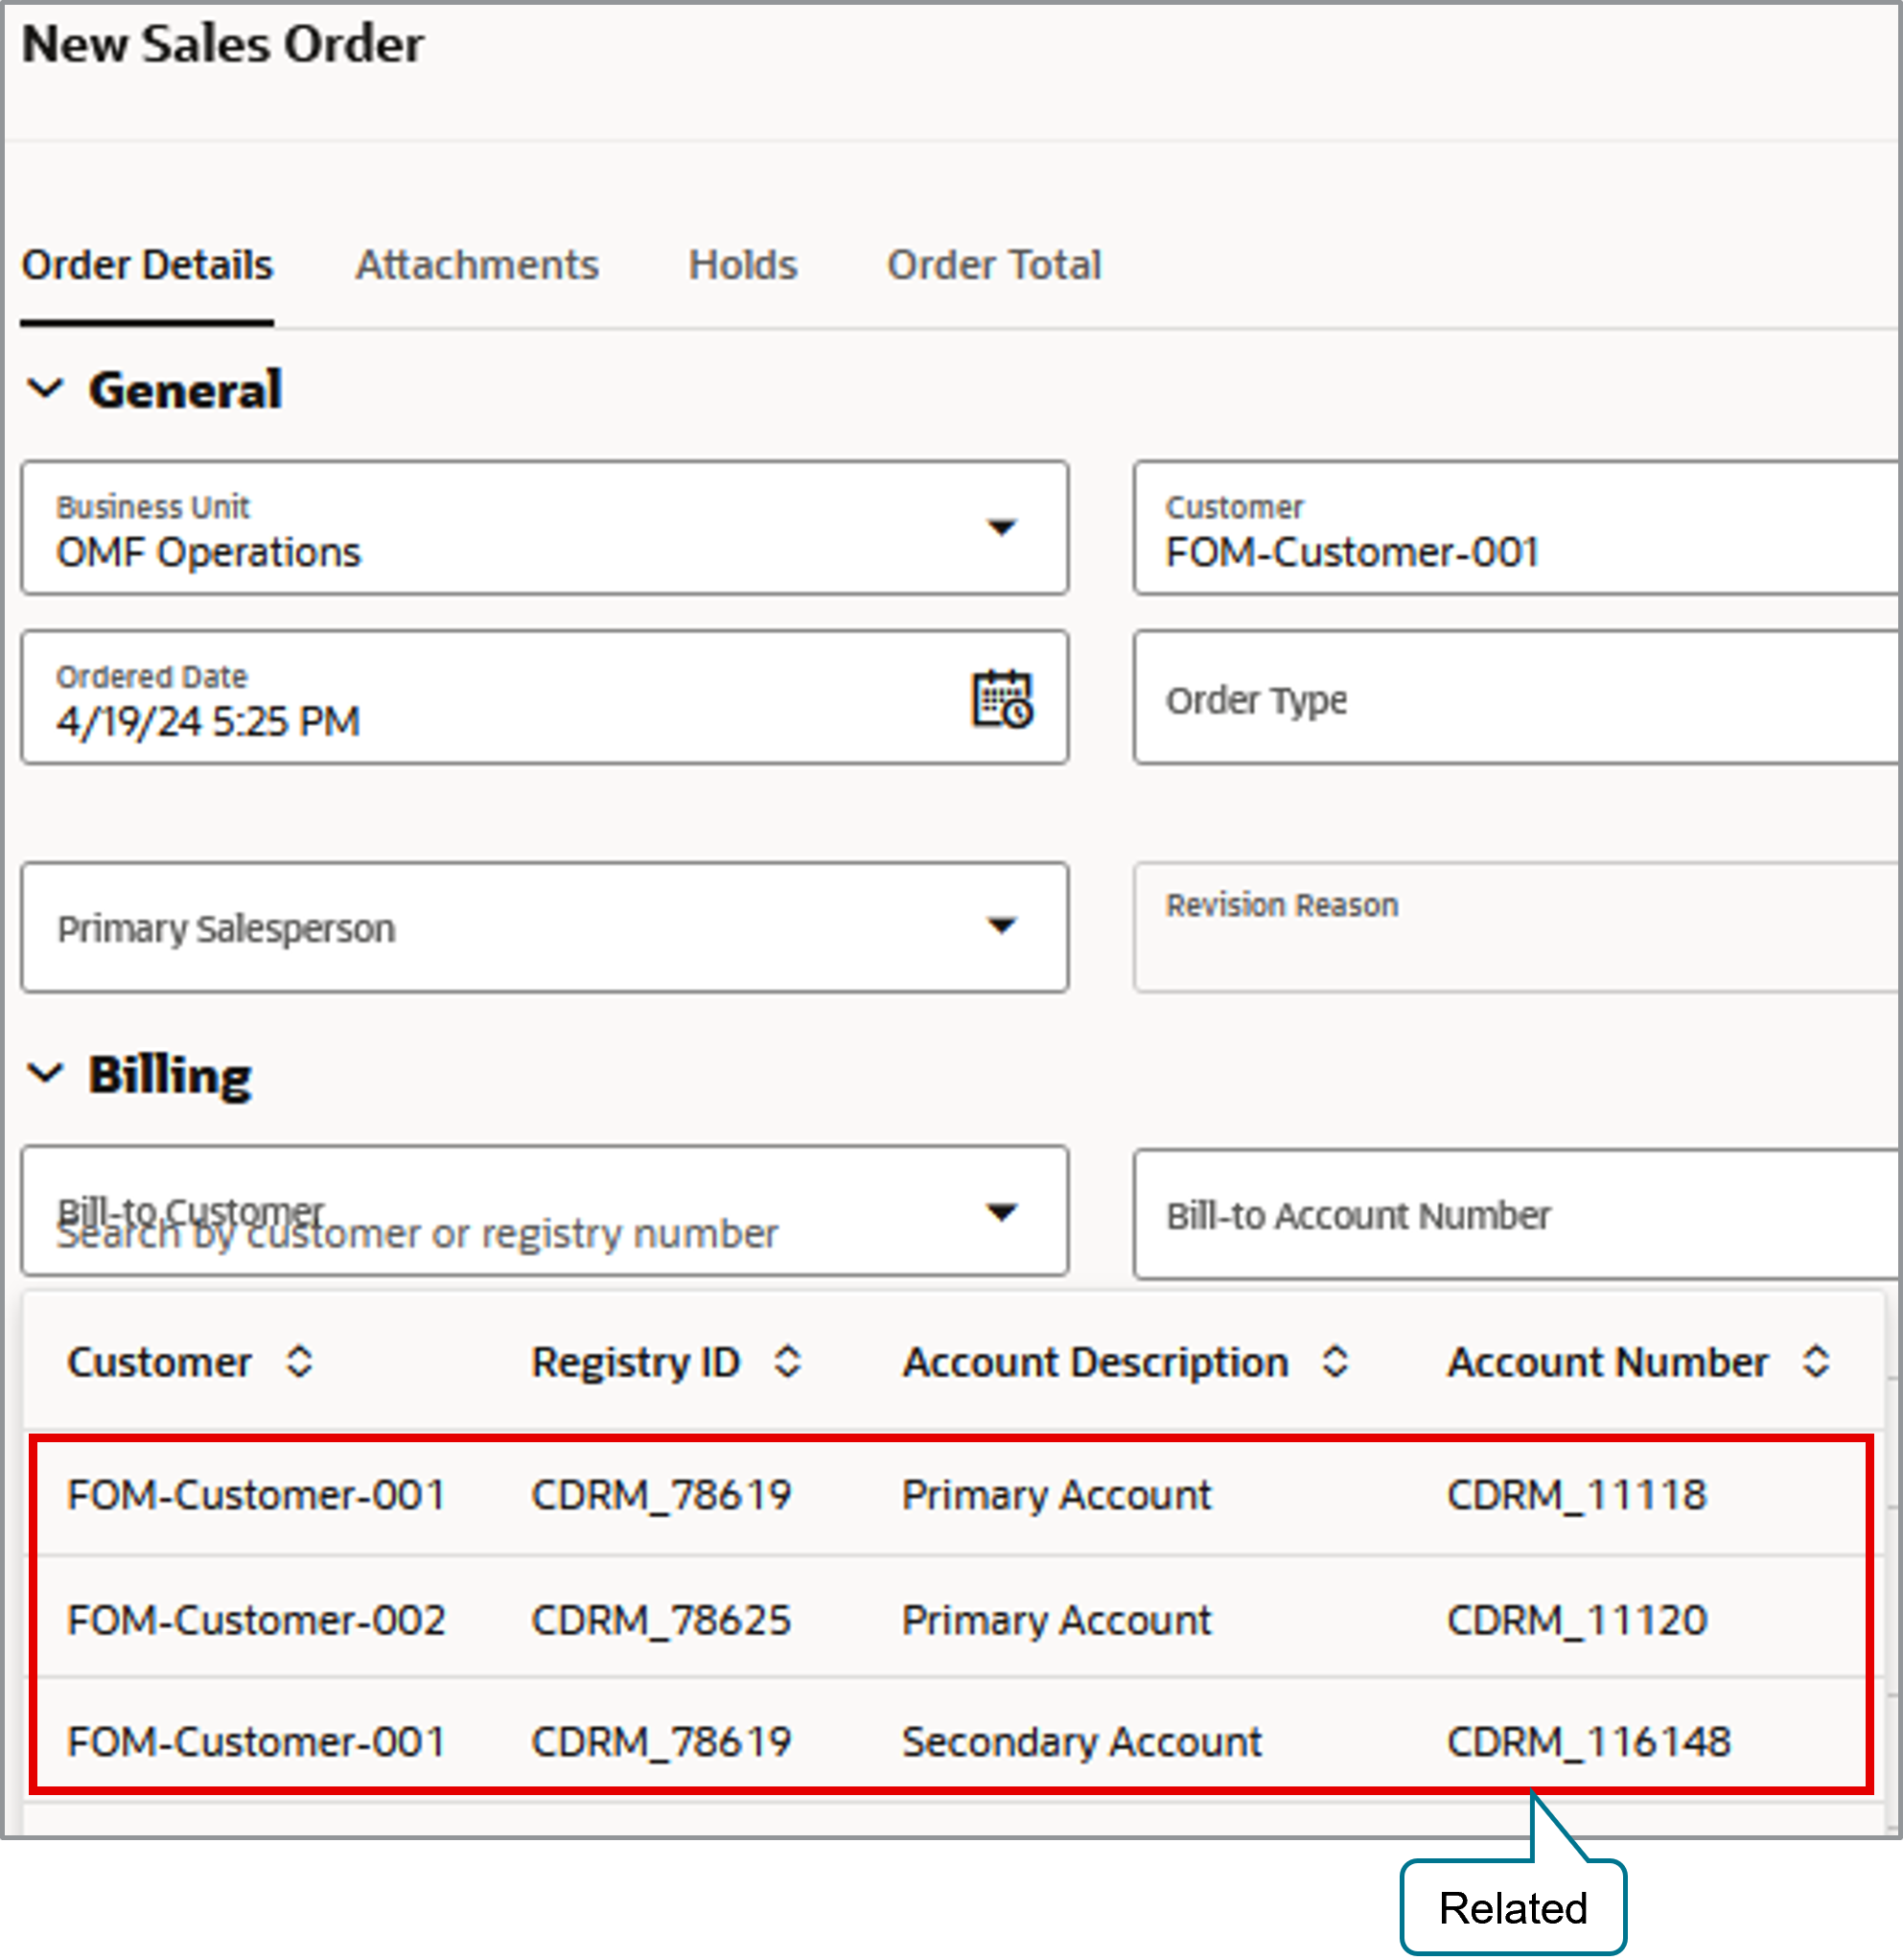This screenshot has height=1960, width=1903.
Task: Click the Registry ID column header
Action: [635, 1363]
